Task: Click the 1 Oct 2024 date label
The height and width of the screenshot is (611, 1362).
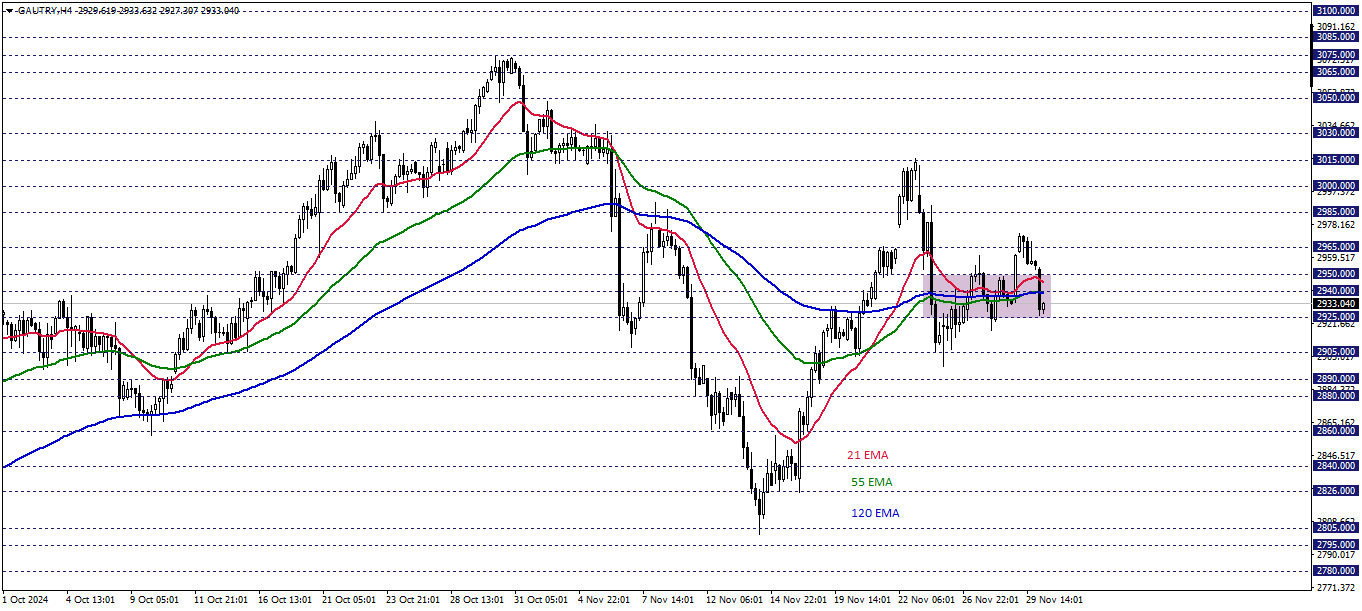Action: (25, 600)
